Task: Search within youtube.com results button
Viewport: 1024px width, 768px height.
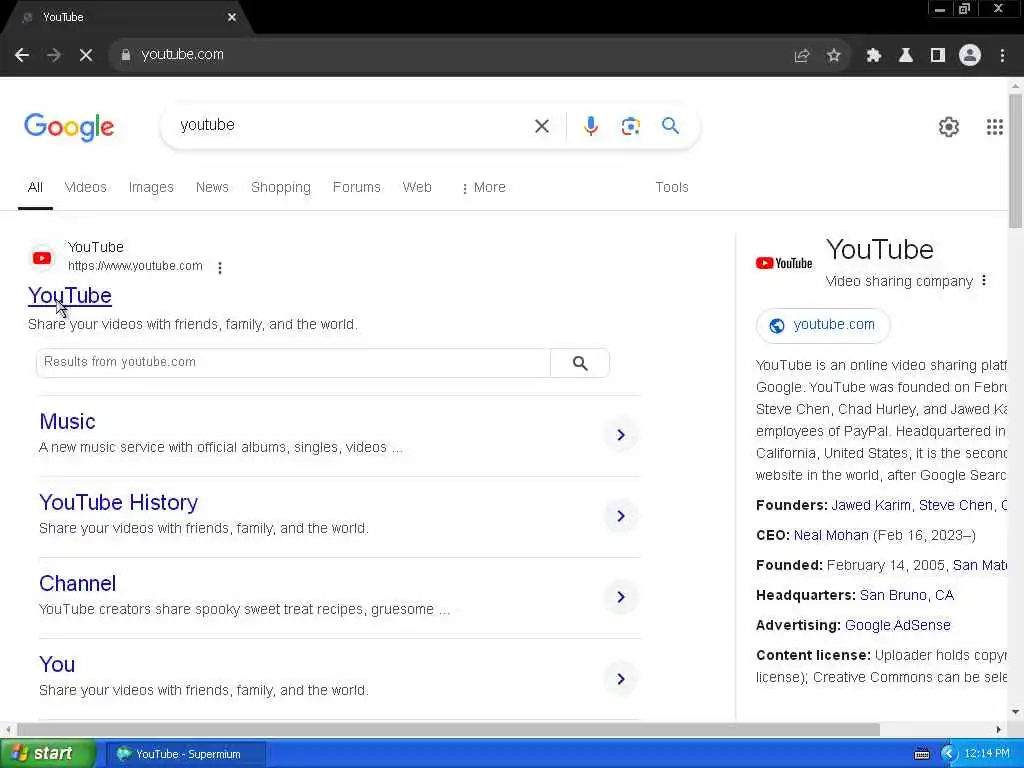Action: (x=580, y=363)
